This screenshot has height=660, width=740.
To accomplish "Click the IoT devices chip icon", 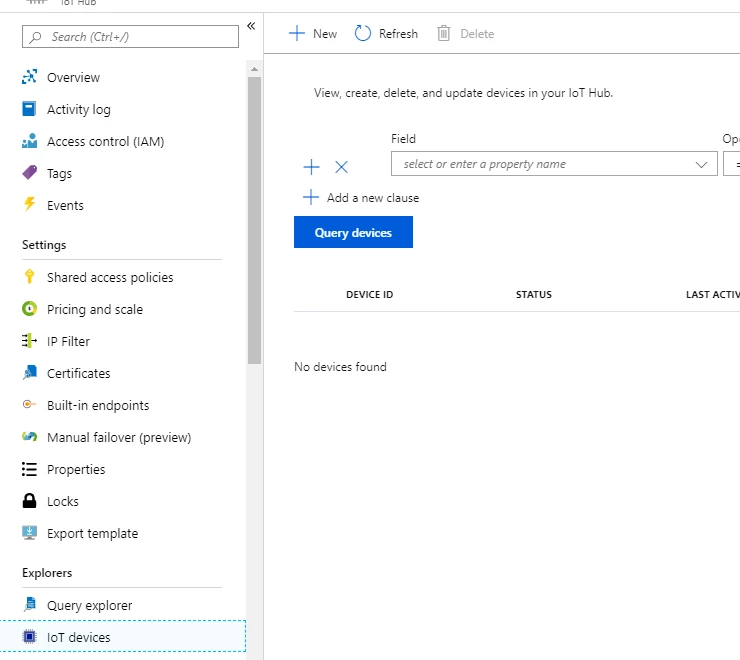I will tap(29, 636).
